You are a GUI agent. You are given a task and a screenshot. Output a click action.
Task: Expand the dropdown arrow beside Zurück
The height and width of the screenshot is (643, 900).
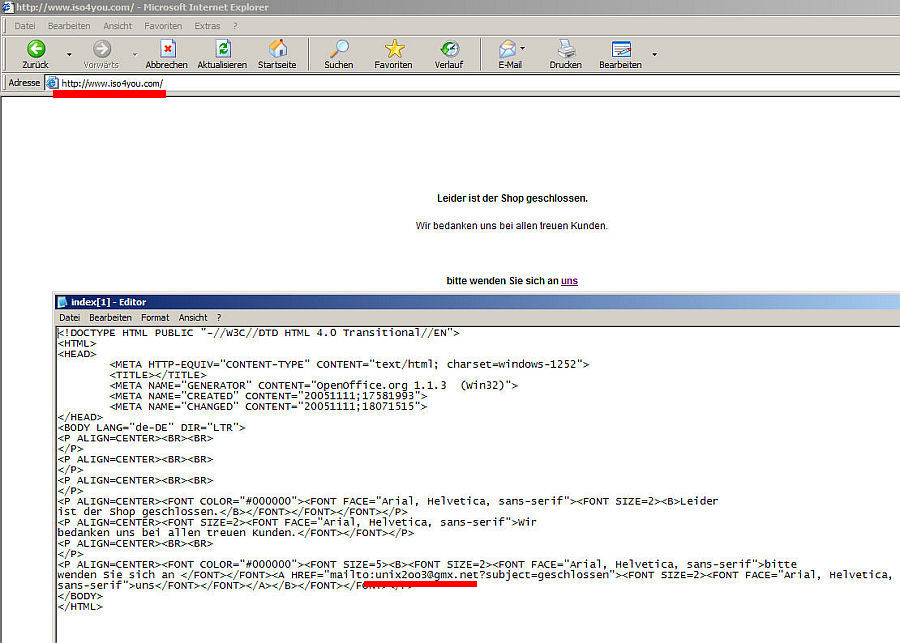(69, 54)
